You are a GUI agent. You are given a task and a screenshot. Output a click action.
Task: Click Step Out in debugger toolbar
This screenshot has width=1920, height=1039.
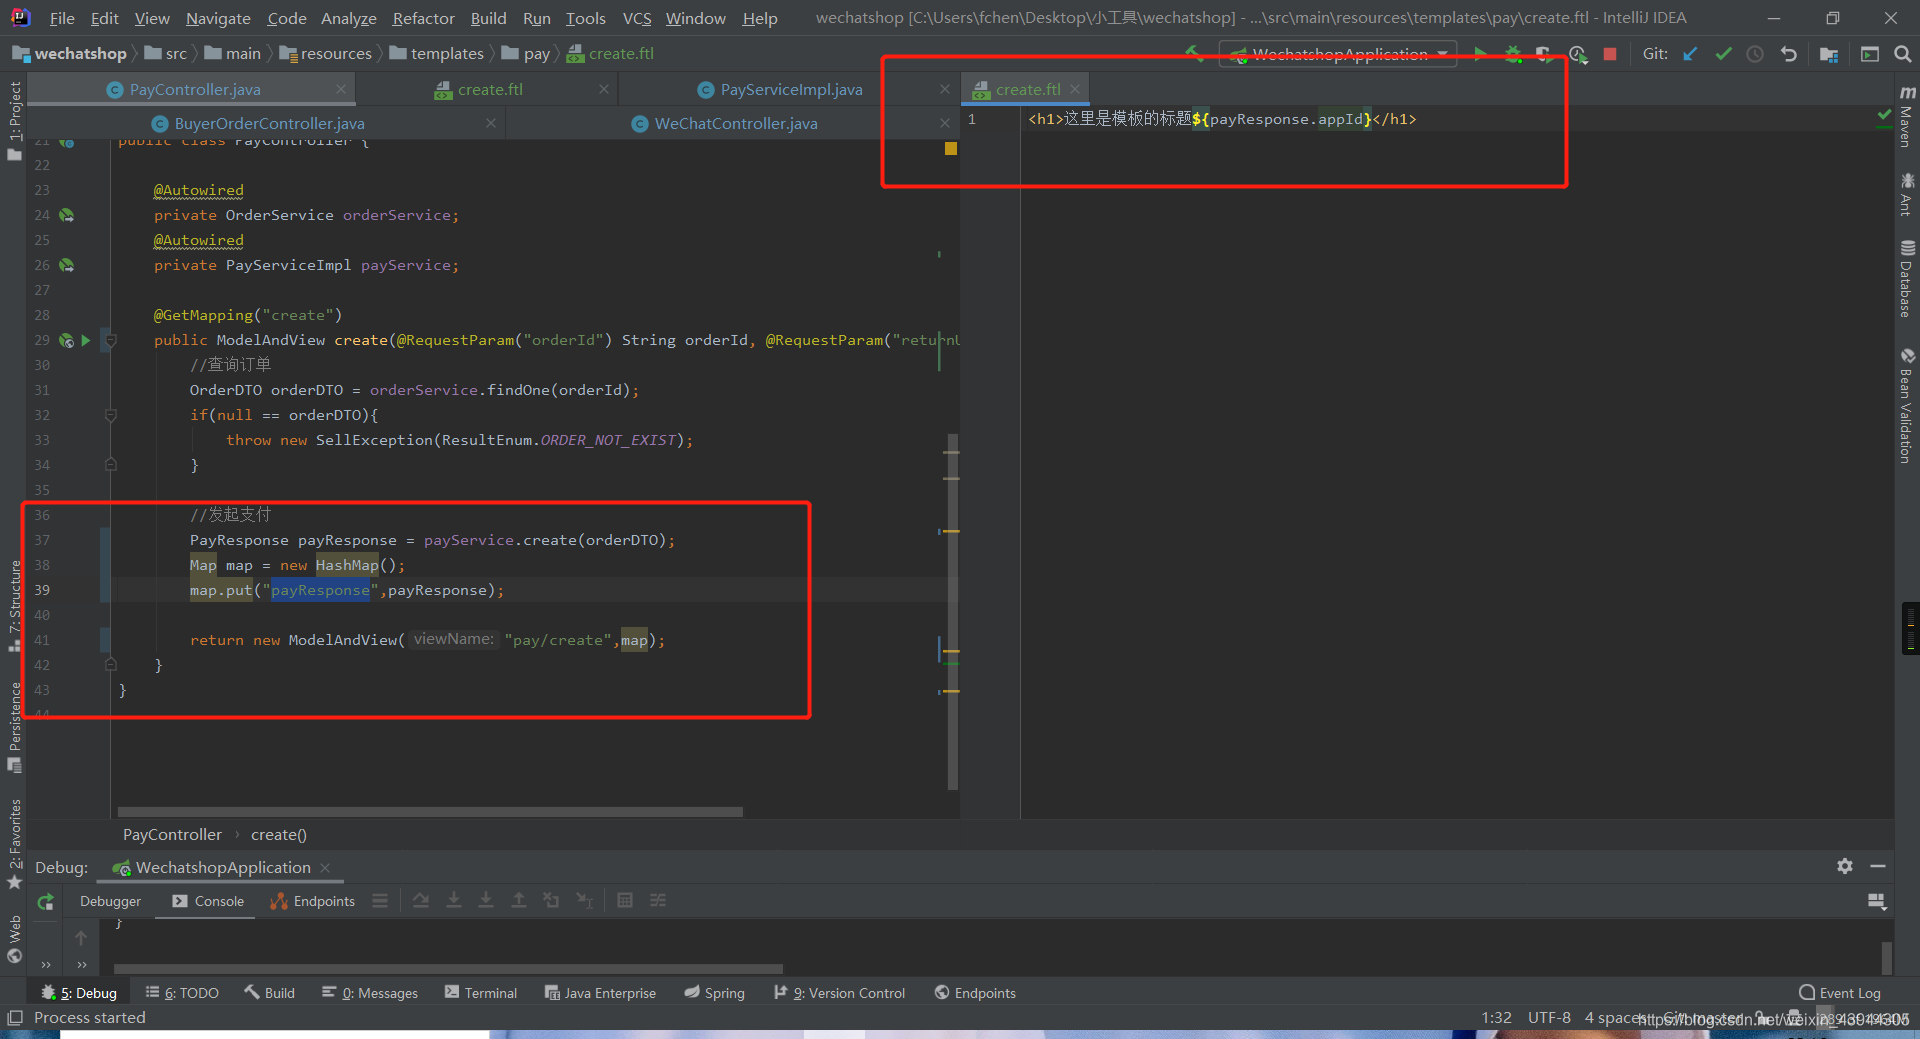pyautogui.click(x=519, y=901)
